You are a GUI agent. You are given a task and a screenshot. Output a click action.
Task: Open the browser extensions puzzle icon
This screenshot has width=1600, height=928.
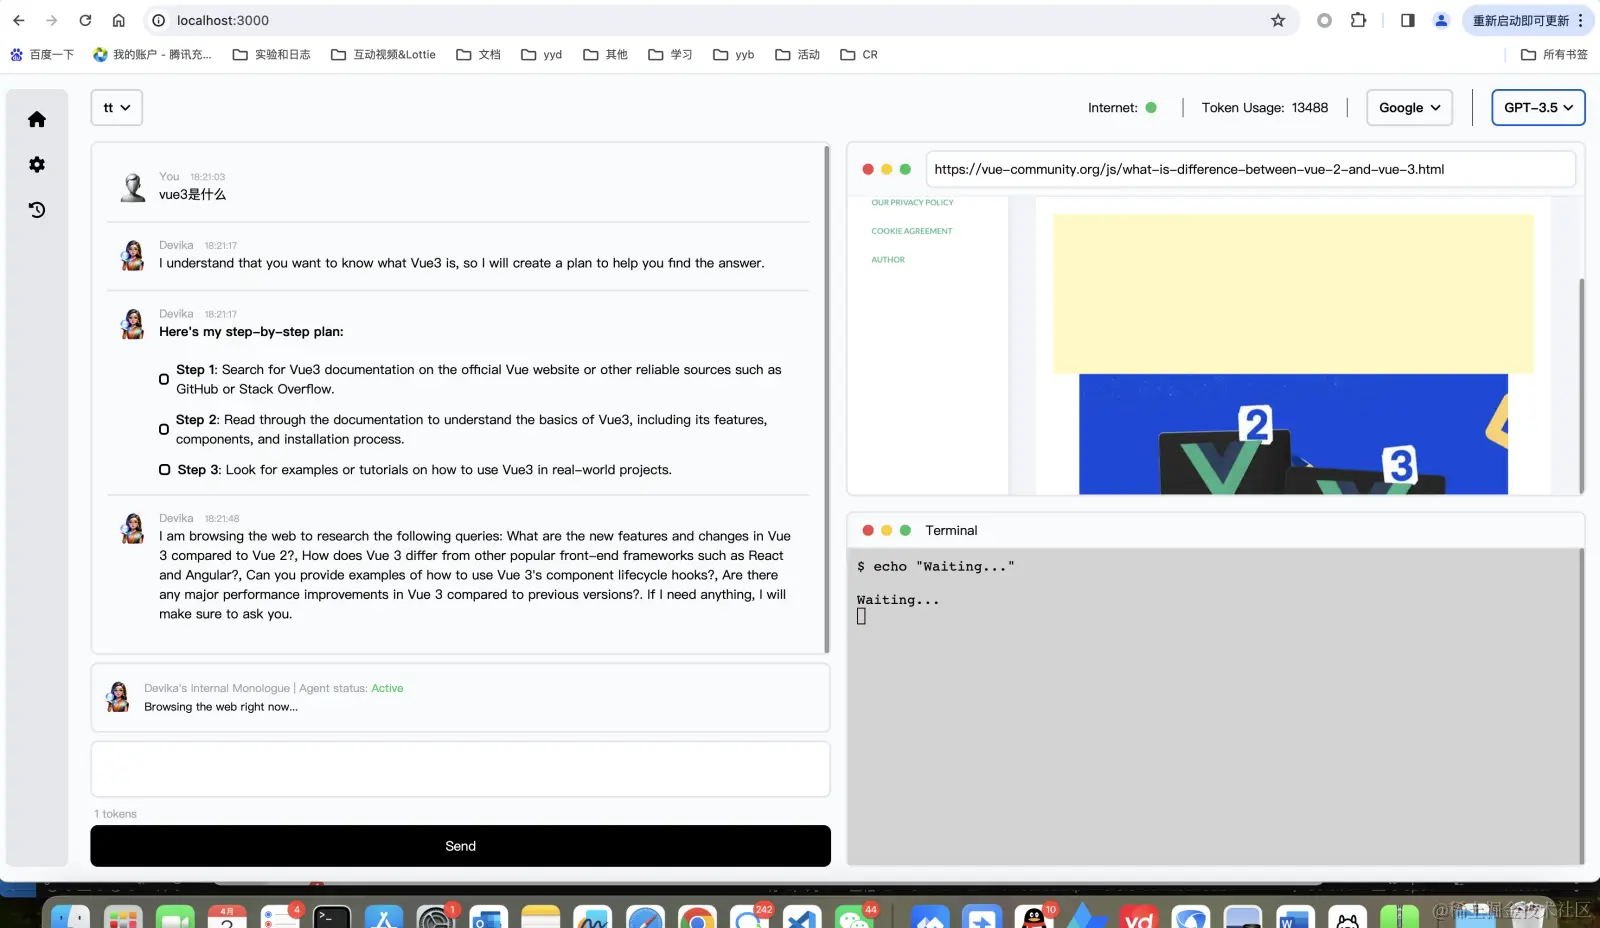[1358, 20]
